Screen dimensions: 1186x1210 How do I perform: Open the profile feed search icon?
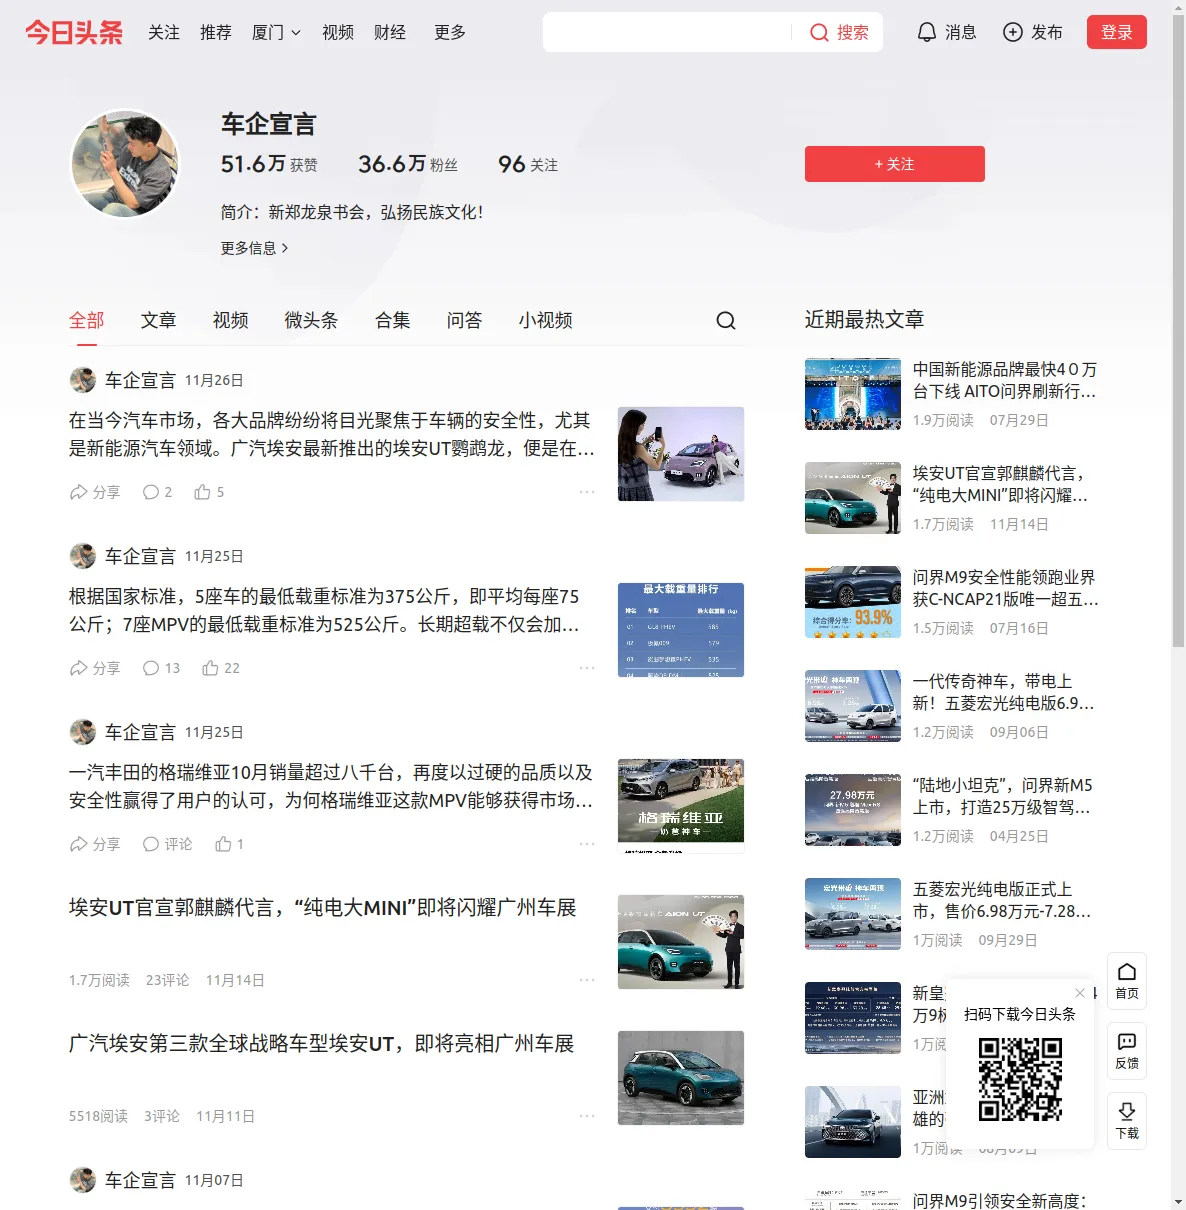(726, 320)
